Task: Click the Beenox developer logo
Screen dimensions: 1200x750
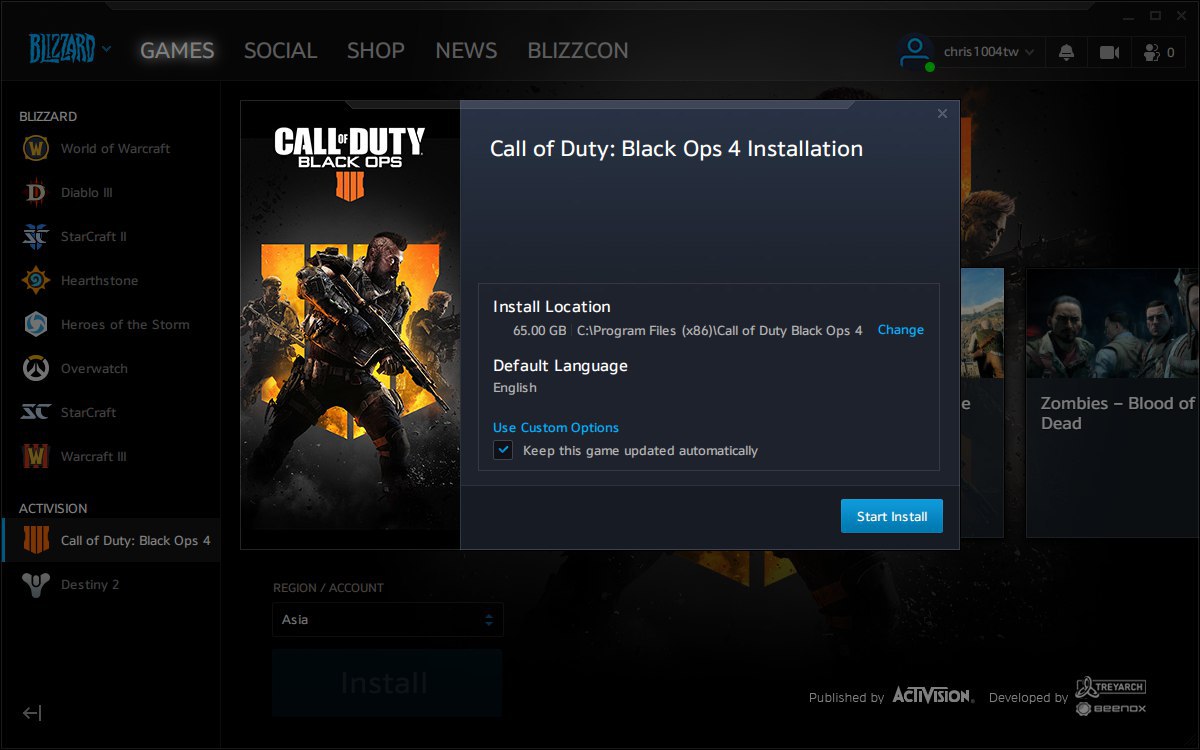Action: (1110, 708)
